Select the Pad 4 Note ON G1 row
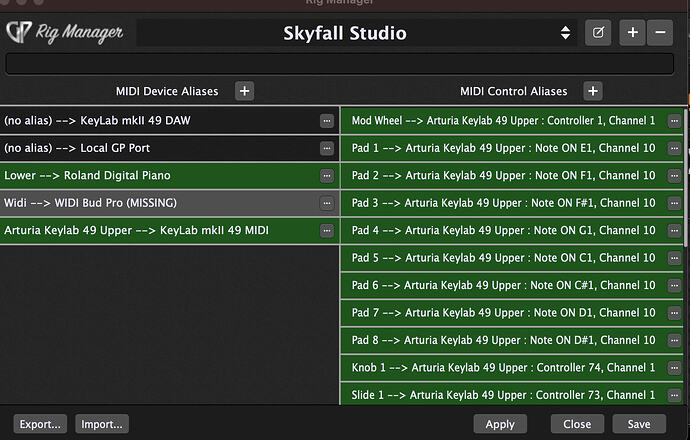Screen dimensions: 690x440 [512, 230]
